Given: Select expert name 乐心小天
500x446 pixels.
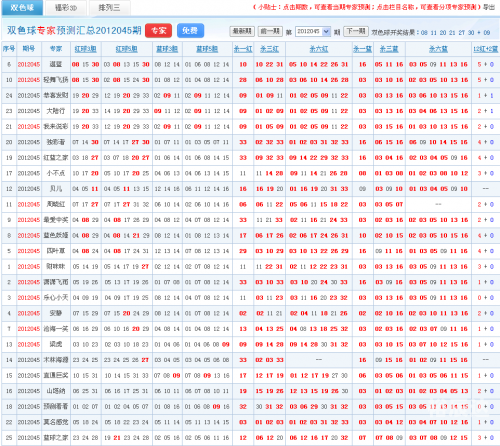Looking at the screenshot, I should [x=56, y=298].
